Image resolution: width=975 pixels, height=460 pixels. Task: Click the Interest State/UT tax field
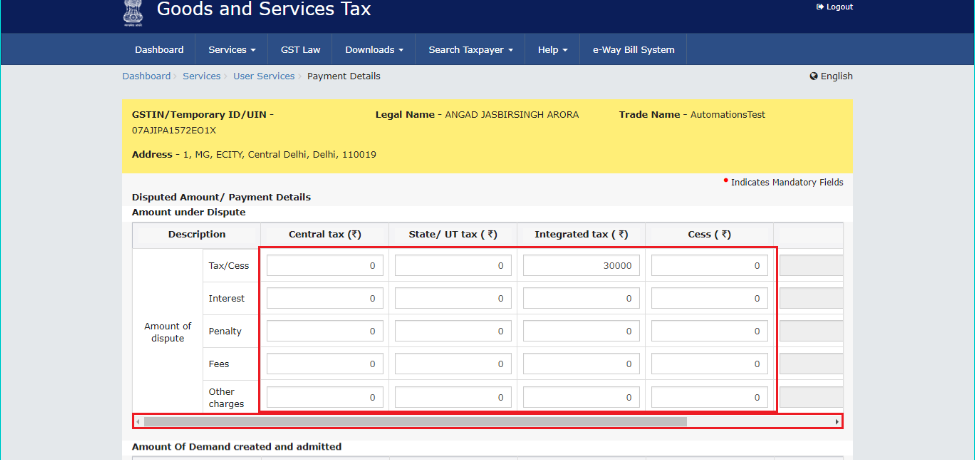[453, 298]
